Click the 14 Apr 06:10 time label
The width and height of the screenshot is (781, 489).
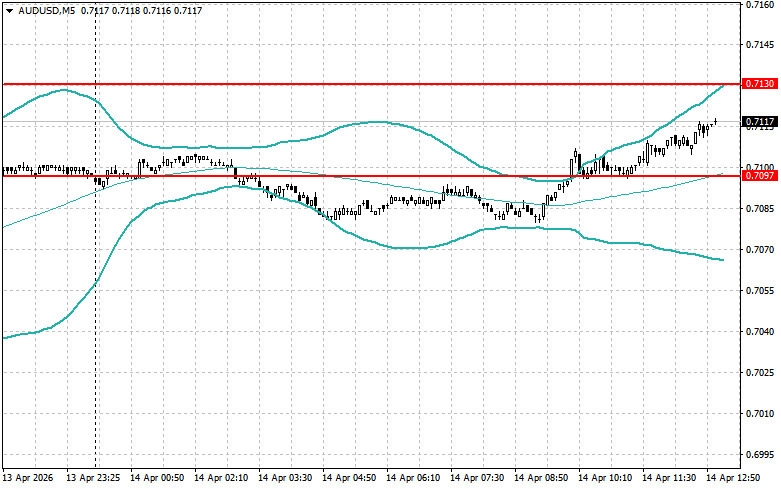click(x=413, y=478)
